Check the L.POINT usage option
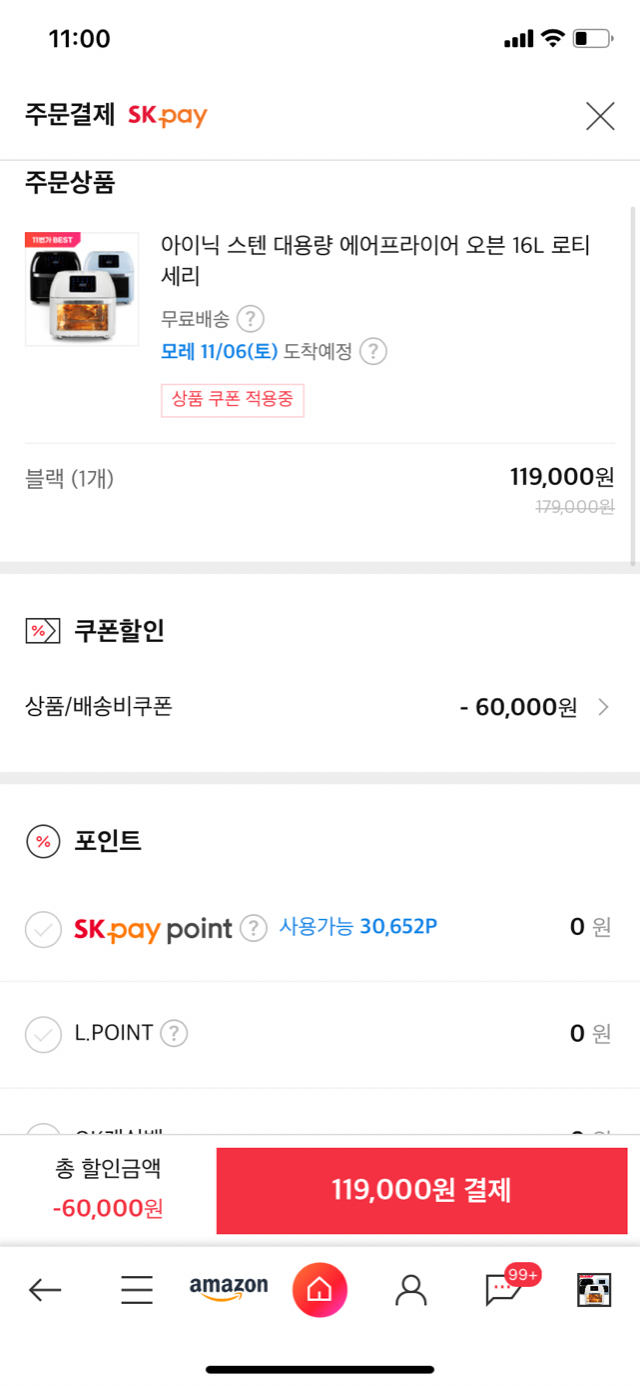 pos(43,1034)
